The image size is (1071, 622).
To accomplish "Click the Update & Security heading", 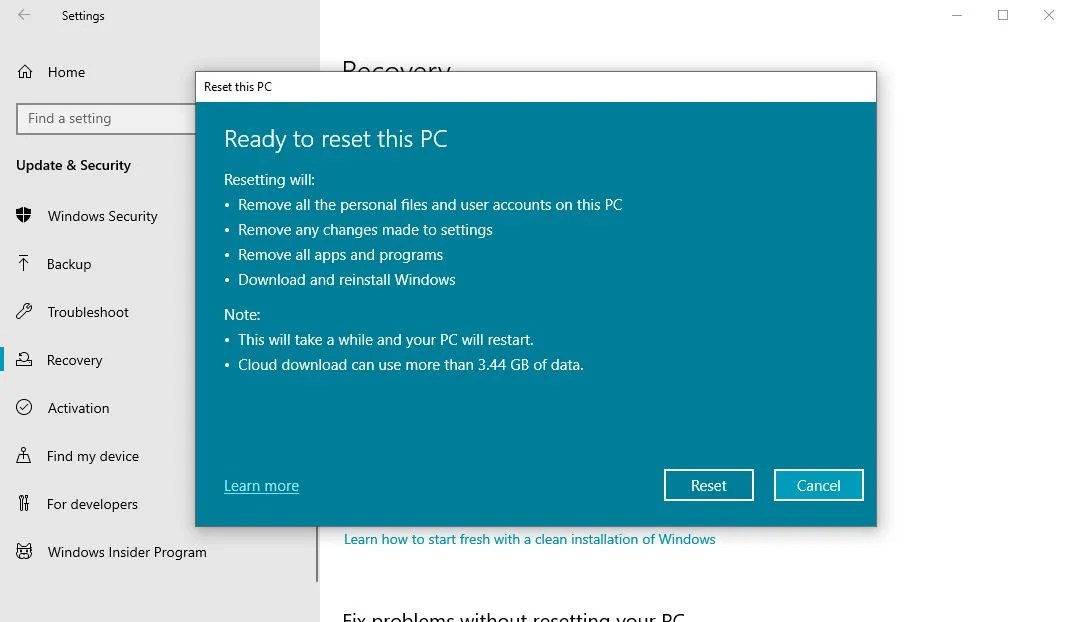I will [73, 165].
